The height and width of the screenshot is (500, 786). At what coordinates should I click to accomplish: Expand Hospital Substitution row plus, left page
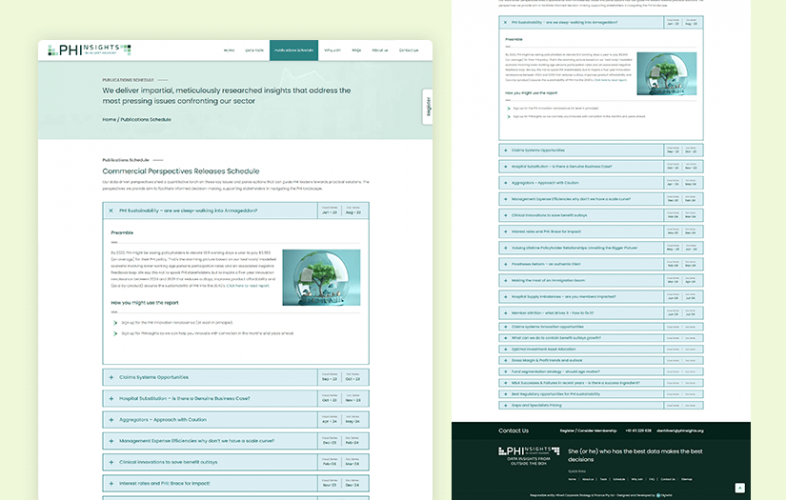(111, 399)
